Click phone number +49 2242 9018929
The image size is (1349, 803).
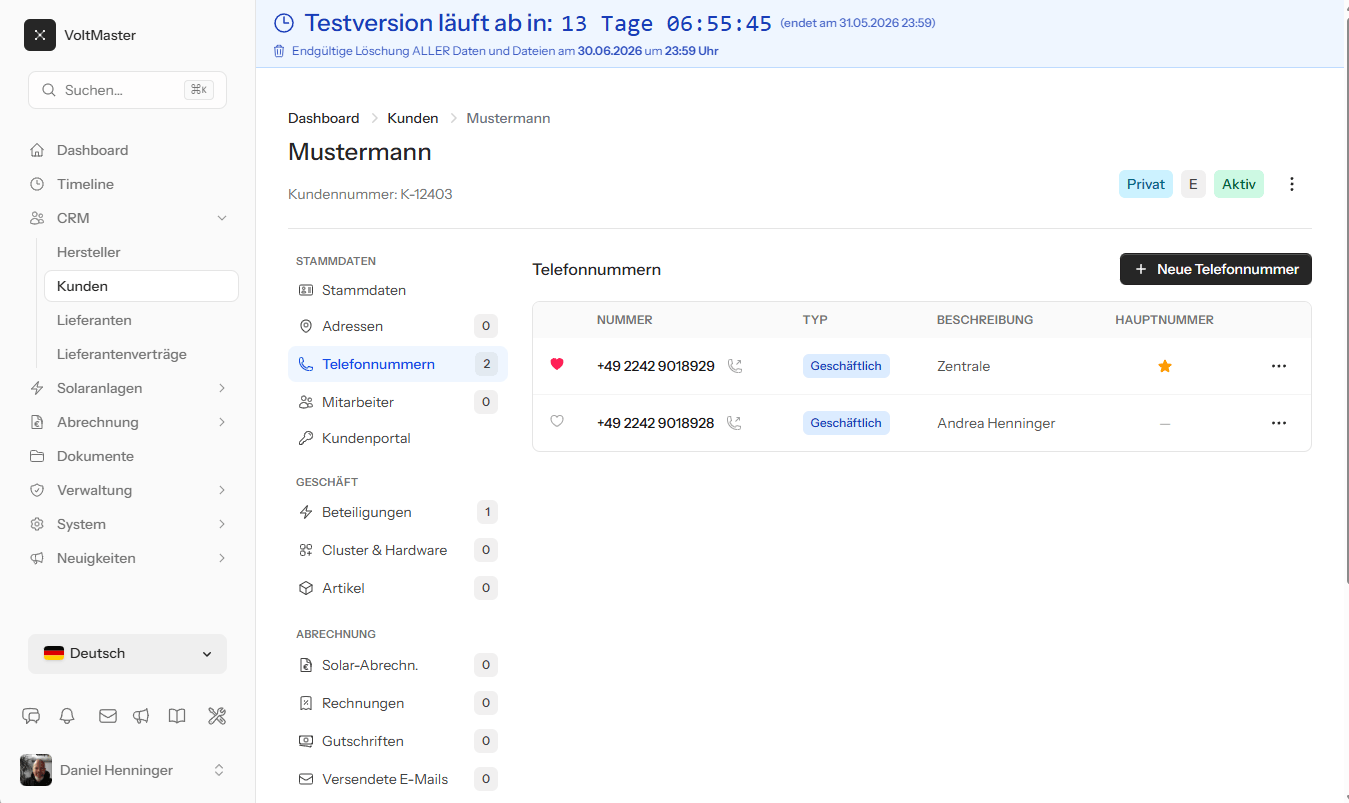656,366
